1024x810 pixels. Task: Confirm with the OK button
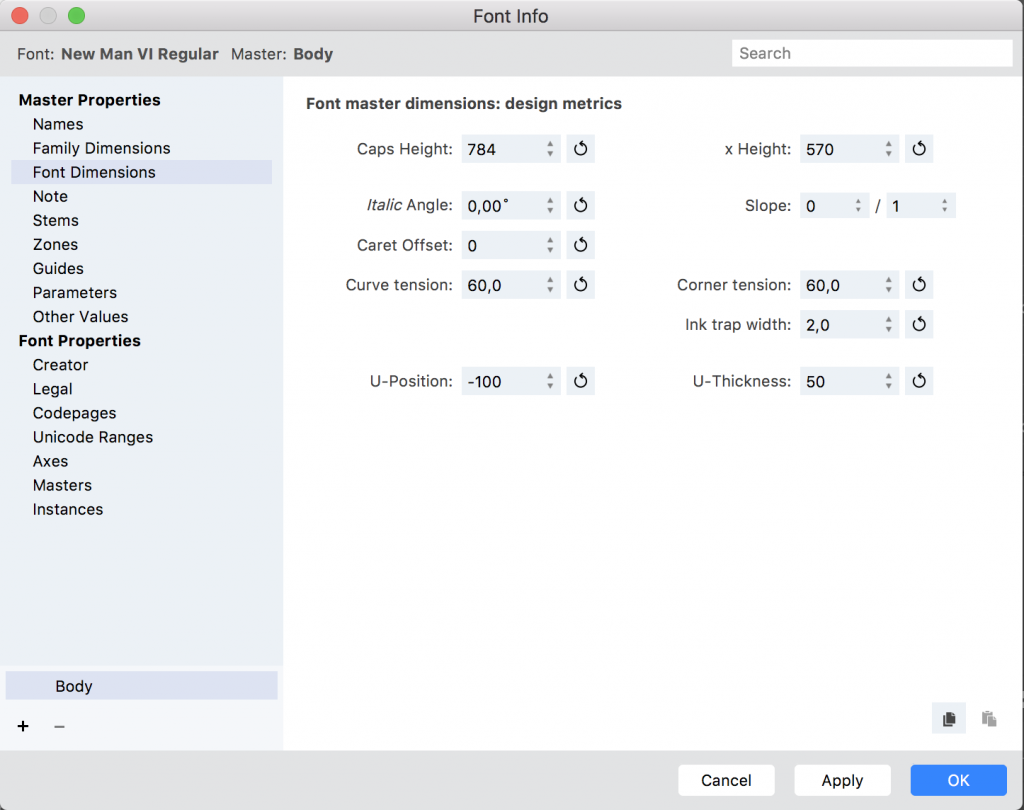[x=958, y=780]
